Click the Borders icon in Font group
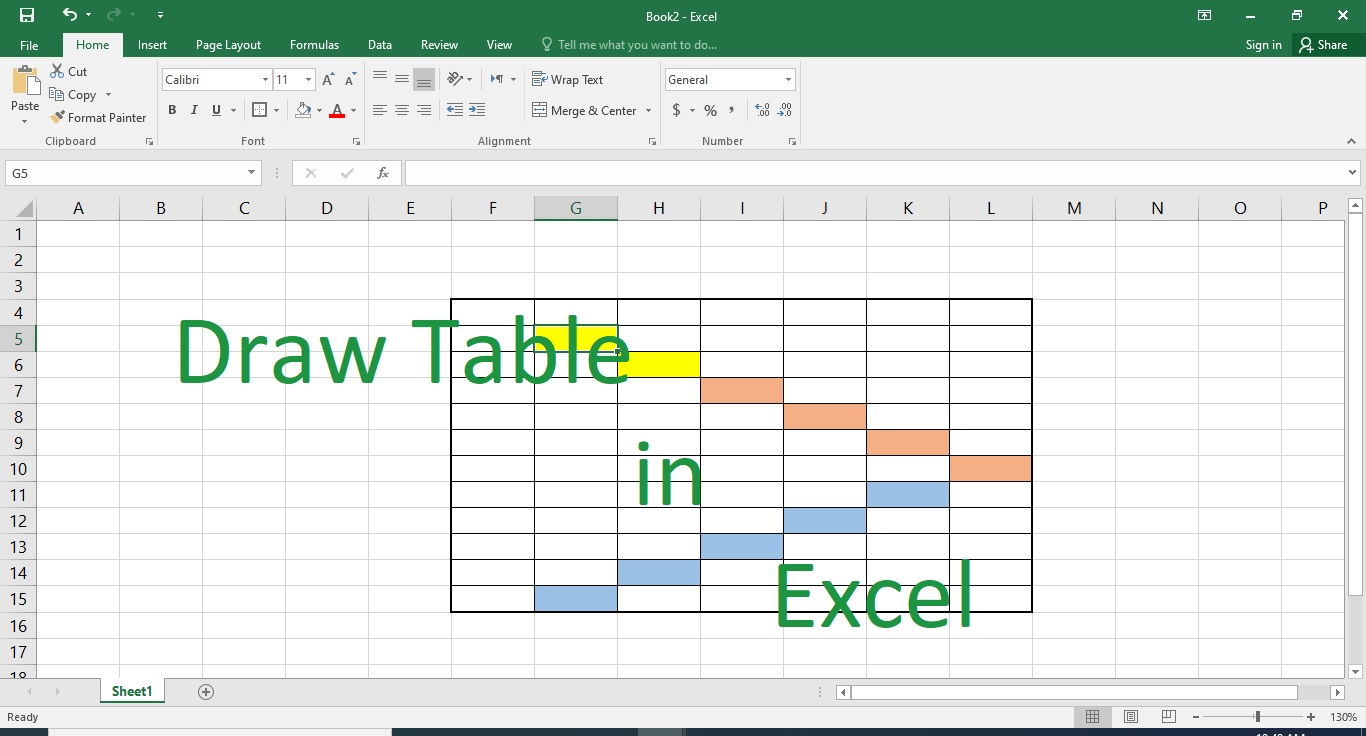Image resolution: width=1366 pixels, height=736 pixels. coord(259,110)
